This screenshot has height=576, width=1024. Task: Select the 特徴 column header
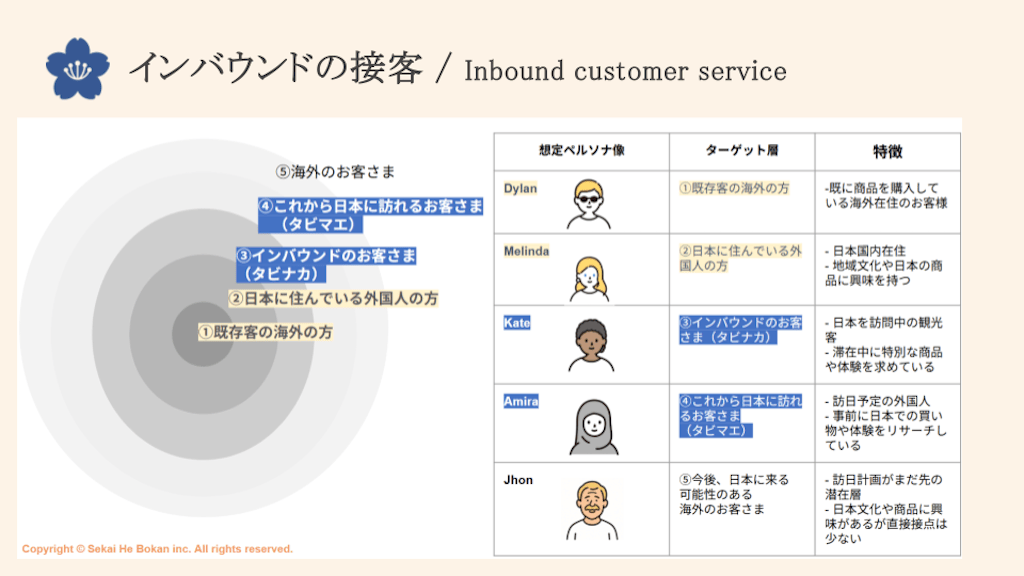pos(889,151)
